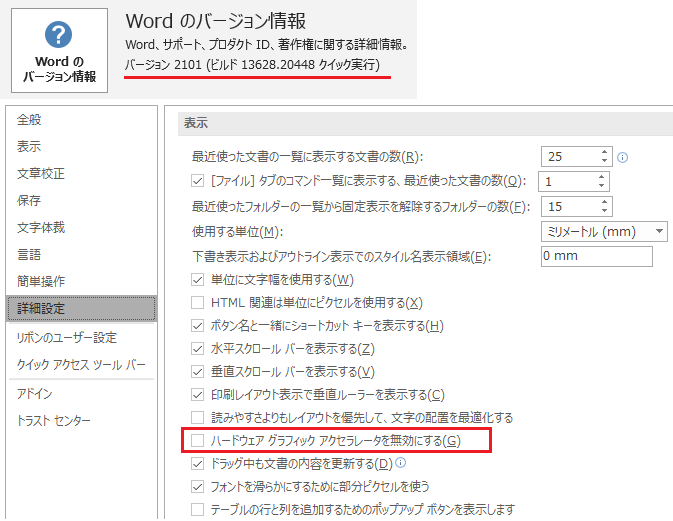
Task: Click label 最近使ったフォルダーの一覧から固定表示を解除
Action: [361, 207]
